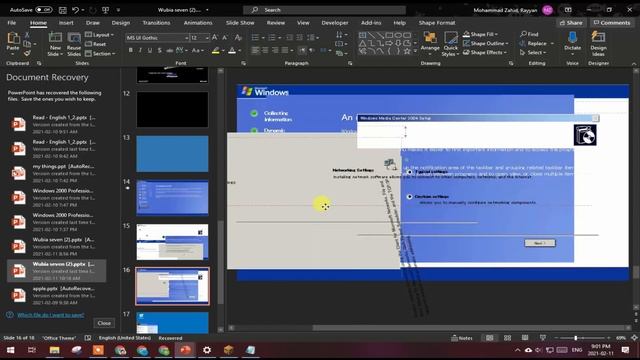Toggle the Notes pane
640x360 pixels.
coord(462,338)
